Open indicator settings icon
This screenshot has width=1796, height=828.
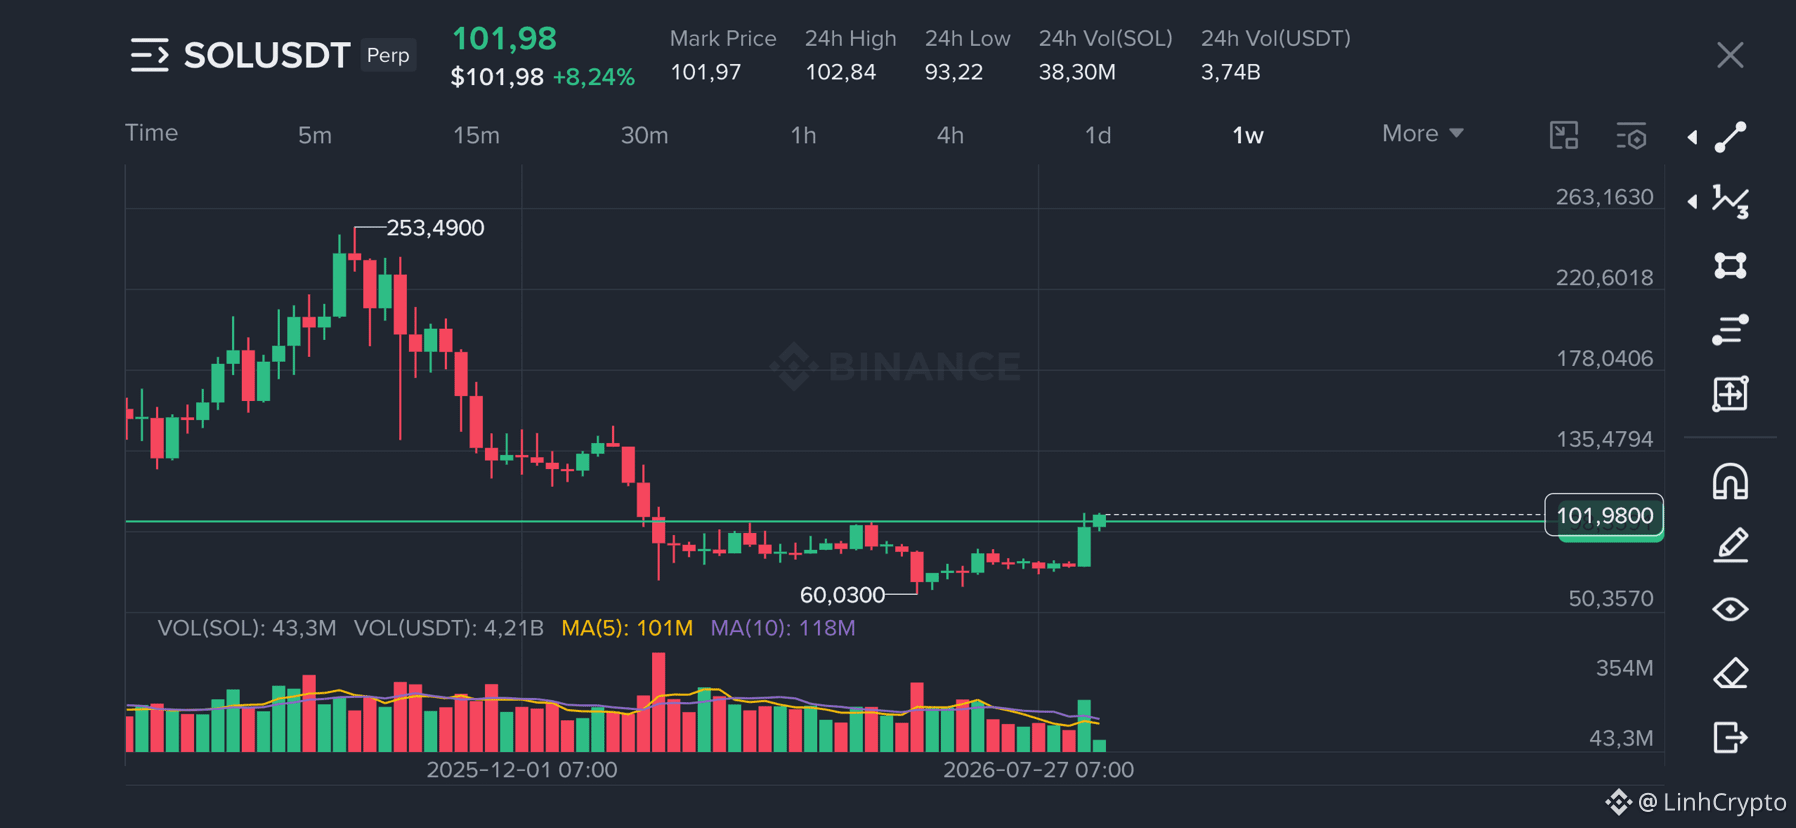1631,135
